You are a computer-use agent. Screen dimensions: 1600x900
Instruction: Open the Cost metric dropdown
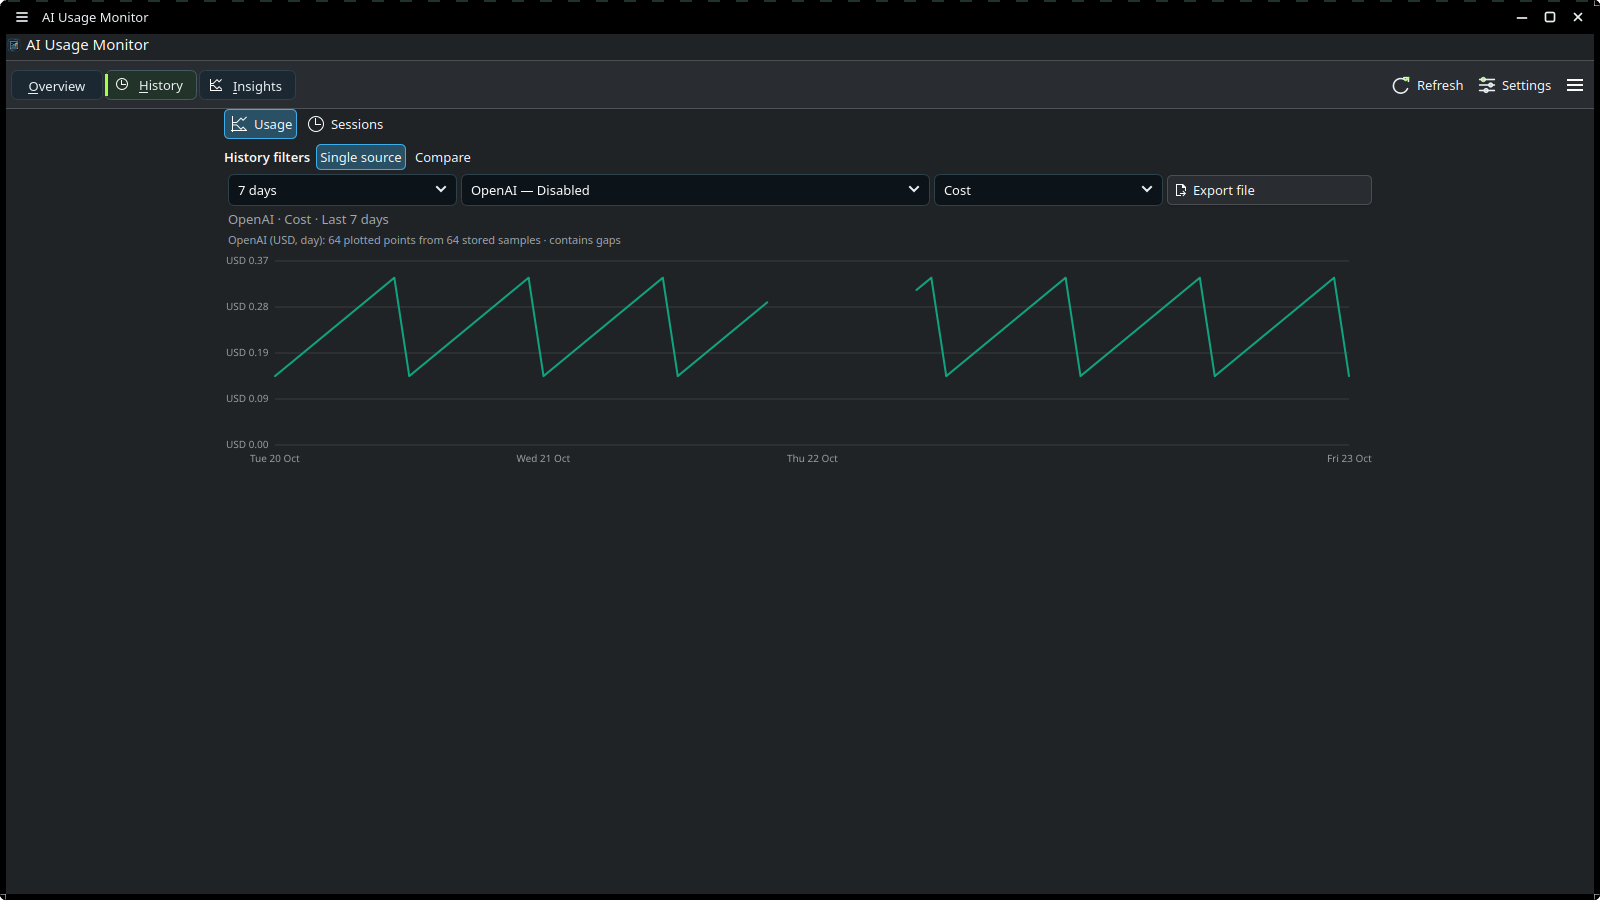point(1048,190)
